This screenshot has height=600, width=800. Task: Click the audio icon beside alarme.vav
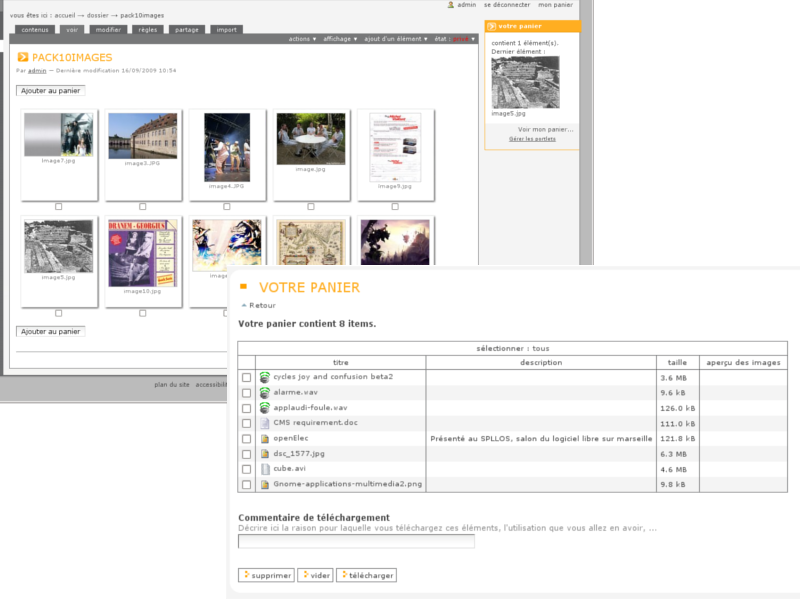pyautogui.click(x=265, y=393)
